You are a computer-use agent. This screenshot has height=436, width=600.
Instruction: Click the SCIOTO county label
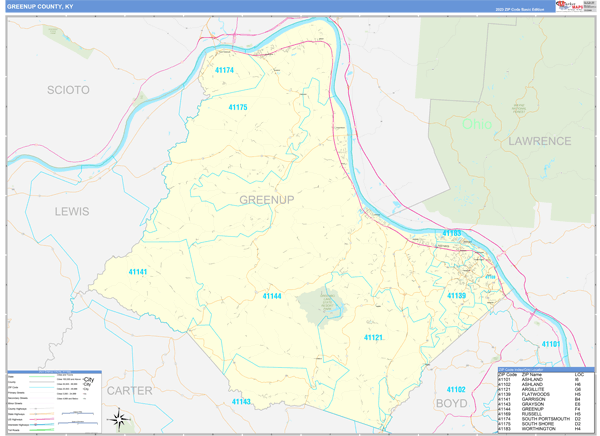click(x=68, y=90)
